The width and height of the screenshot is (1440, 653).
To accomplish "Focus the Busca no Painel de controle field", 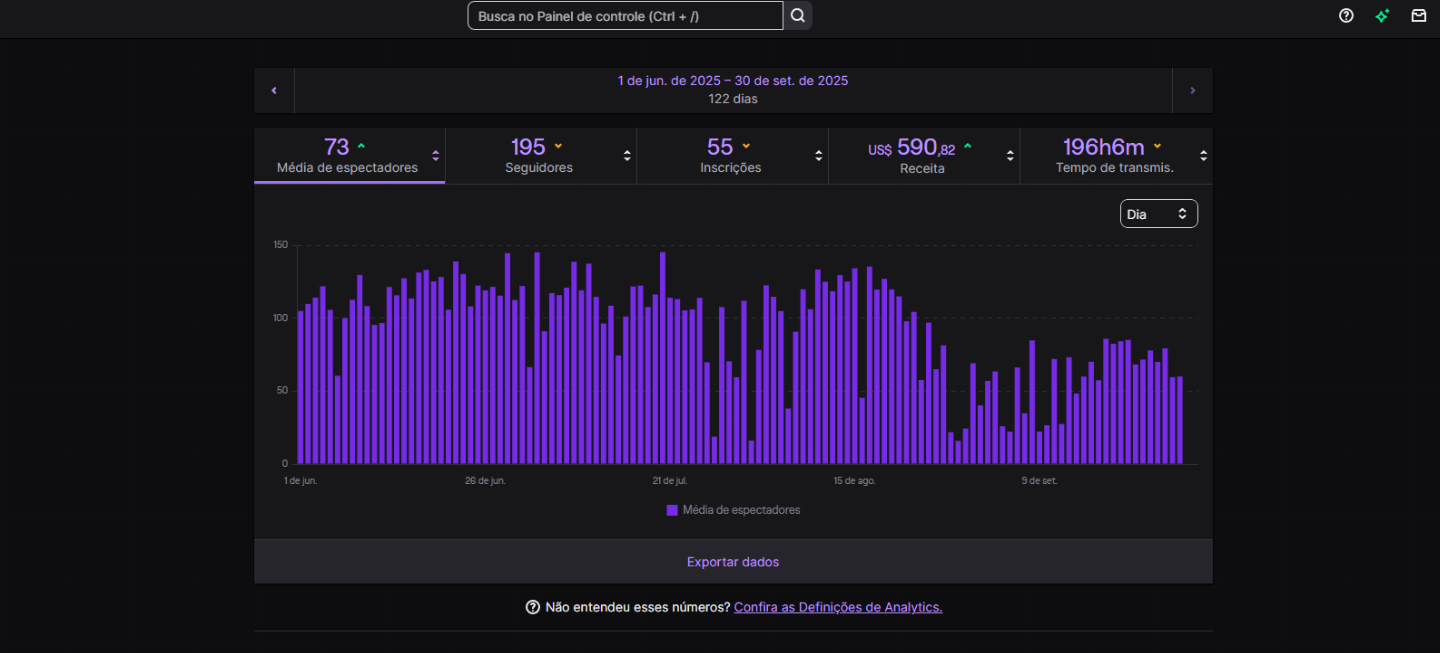I will (625, 15).
